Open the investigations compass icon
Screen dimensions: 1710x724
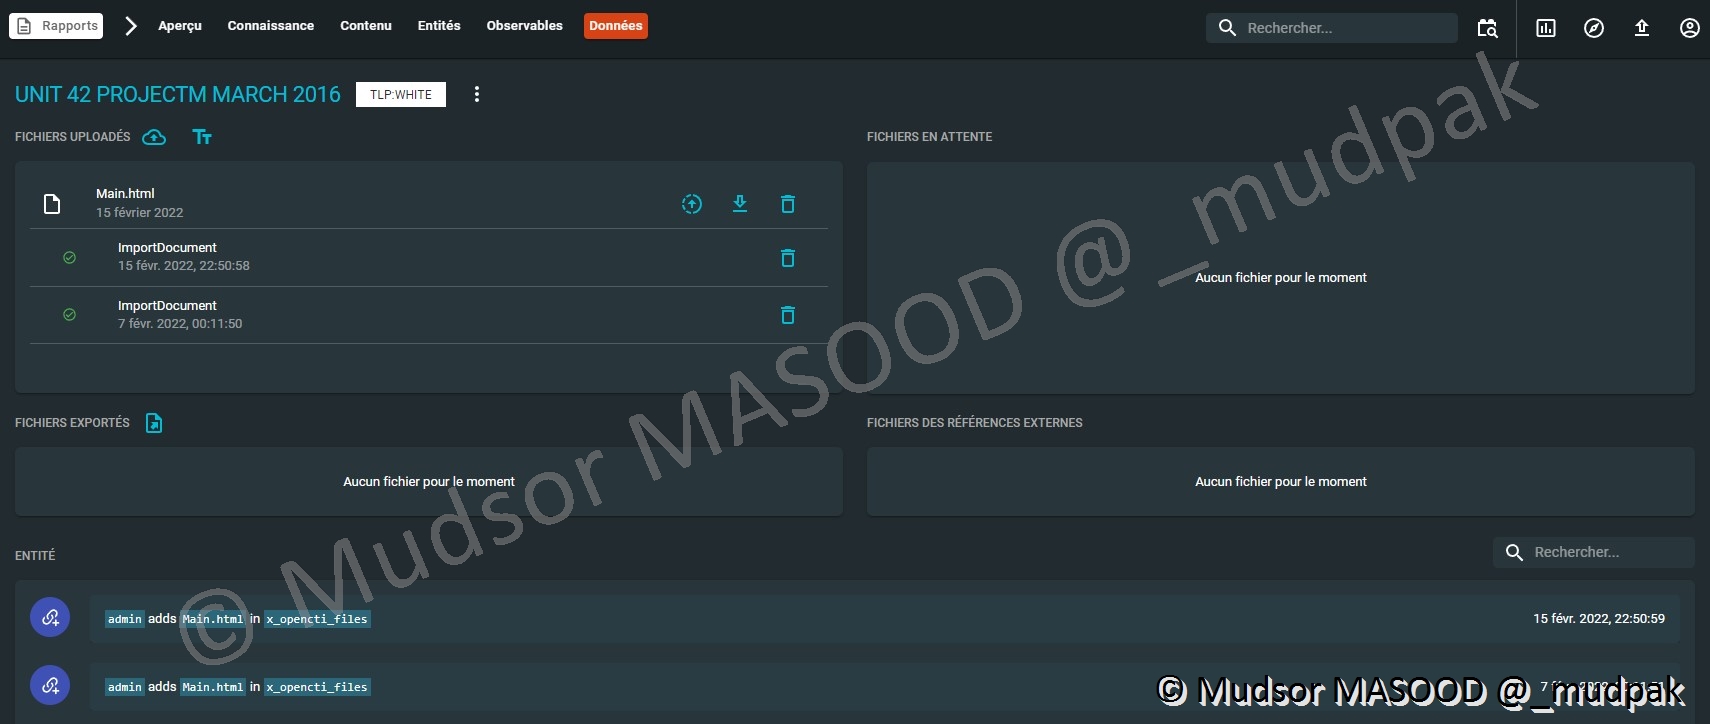tap(1594, 28)
